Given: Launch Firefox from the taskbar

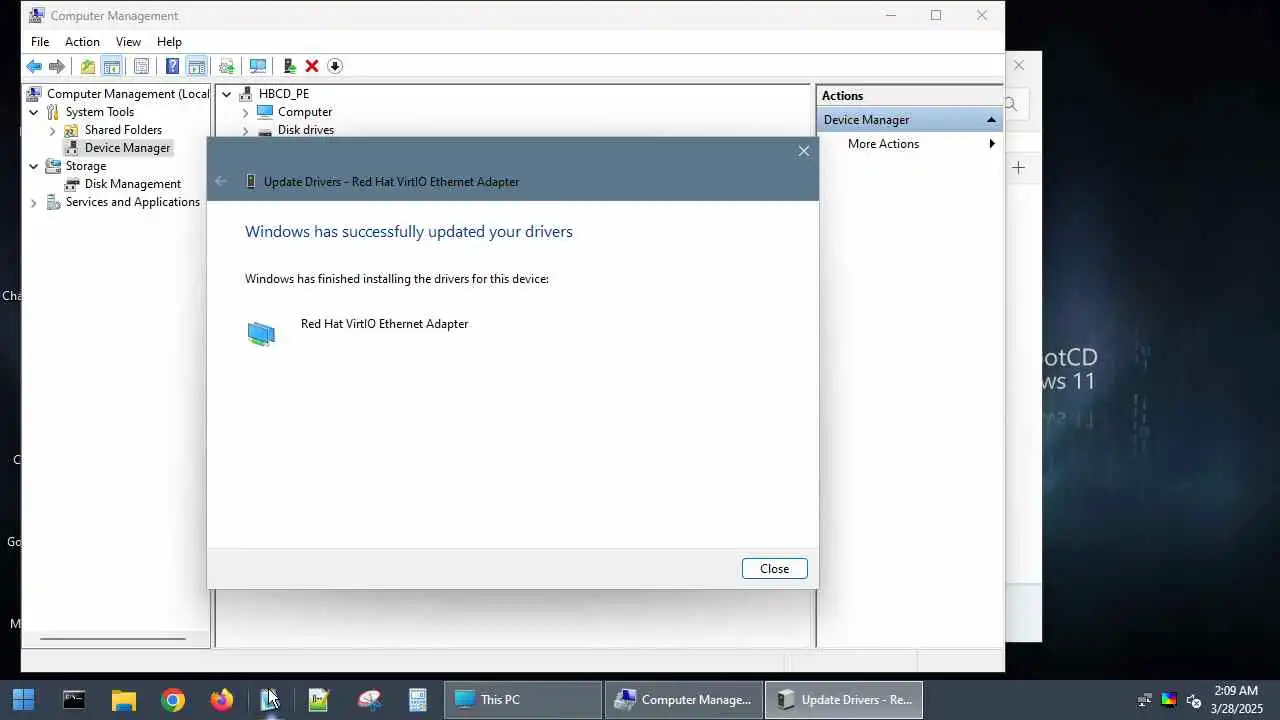Looking at the screenshot, I should 222,699.
